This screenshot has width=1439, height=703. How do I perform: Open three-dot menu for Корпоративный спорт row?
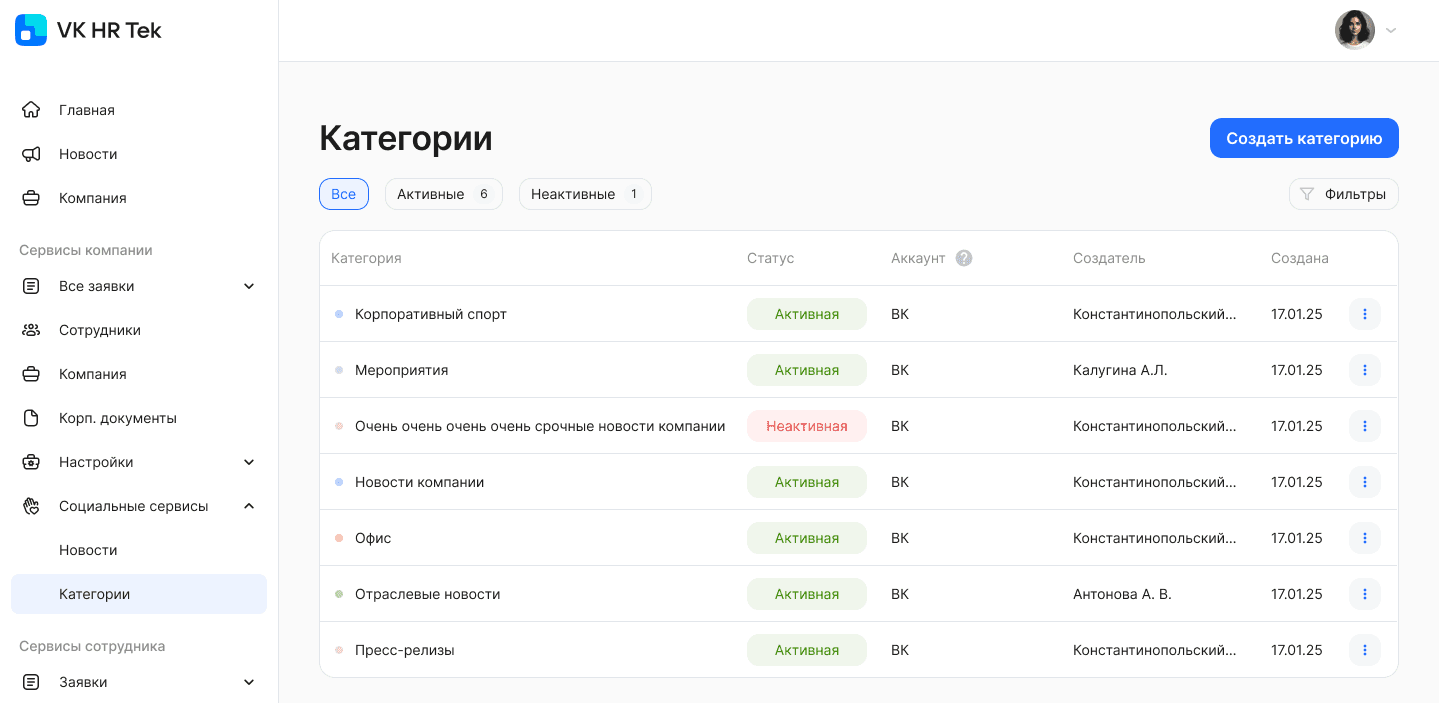[1364, 314]
